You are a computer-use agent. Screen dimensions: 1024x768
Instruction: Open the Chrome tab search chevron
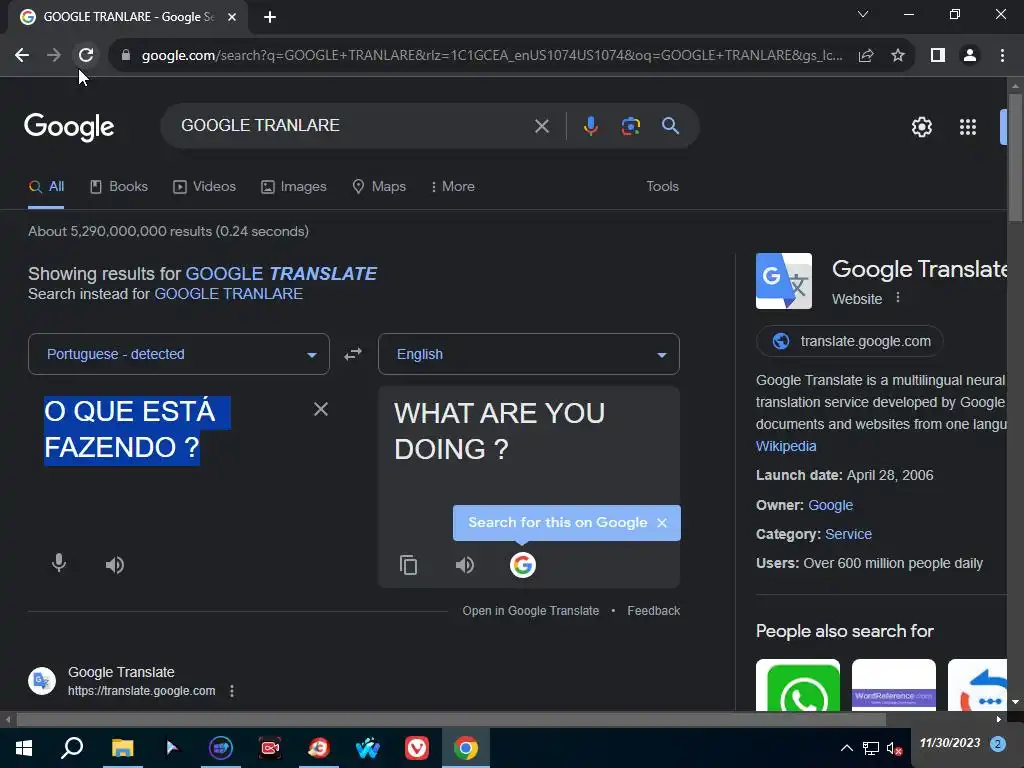coord(863,14)
